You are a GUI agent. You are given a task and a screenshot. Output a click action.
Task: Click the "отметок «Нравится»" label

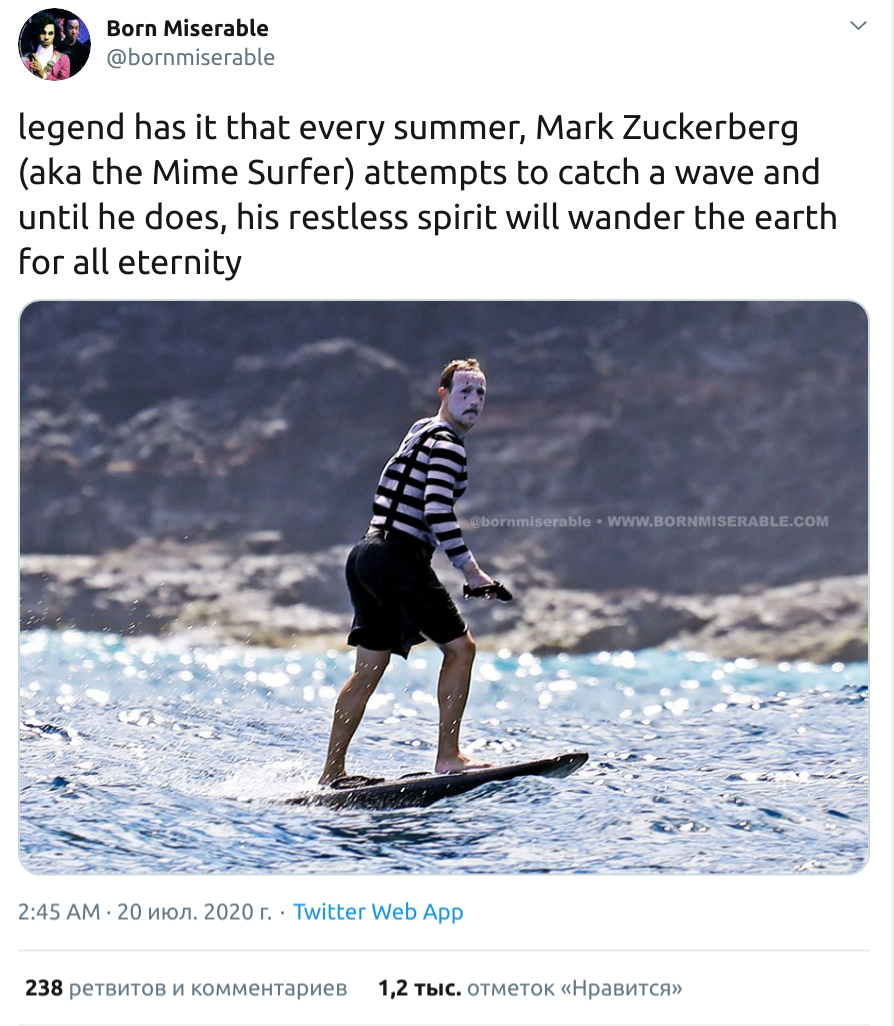pos(574,989)
